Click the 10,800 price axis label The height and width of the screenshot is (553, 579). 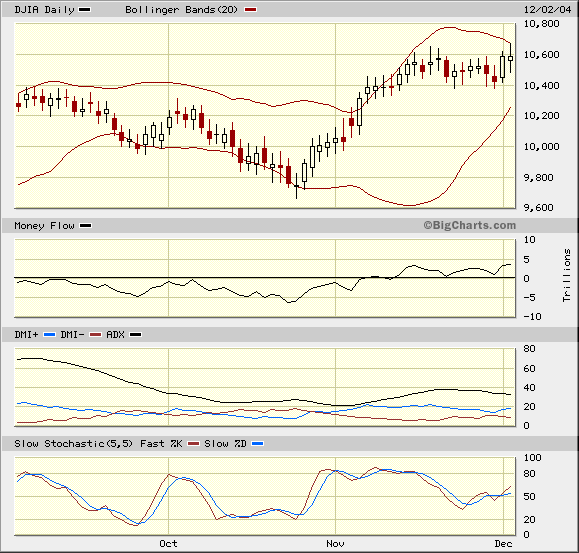(x=541, y=24)
